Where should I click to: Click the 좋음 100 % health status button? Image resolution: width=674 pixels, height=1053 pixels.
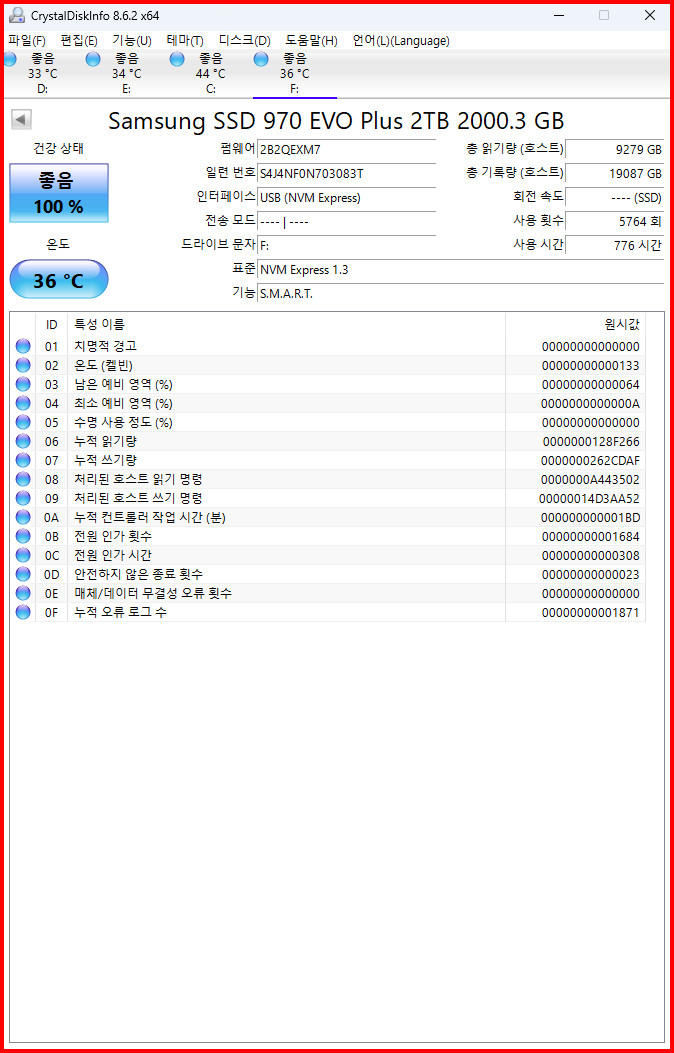pos(59,193)
